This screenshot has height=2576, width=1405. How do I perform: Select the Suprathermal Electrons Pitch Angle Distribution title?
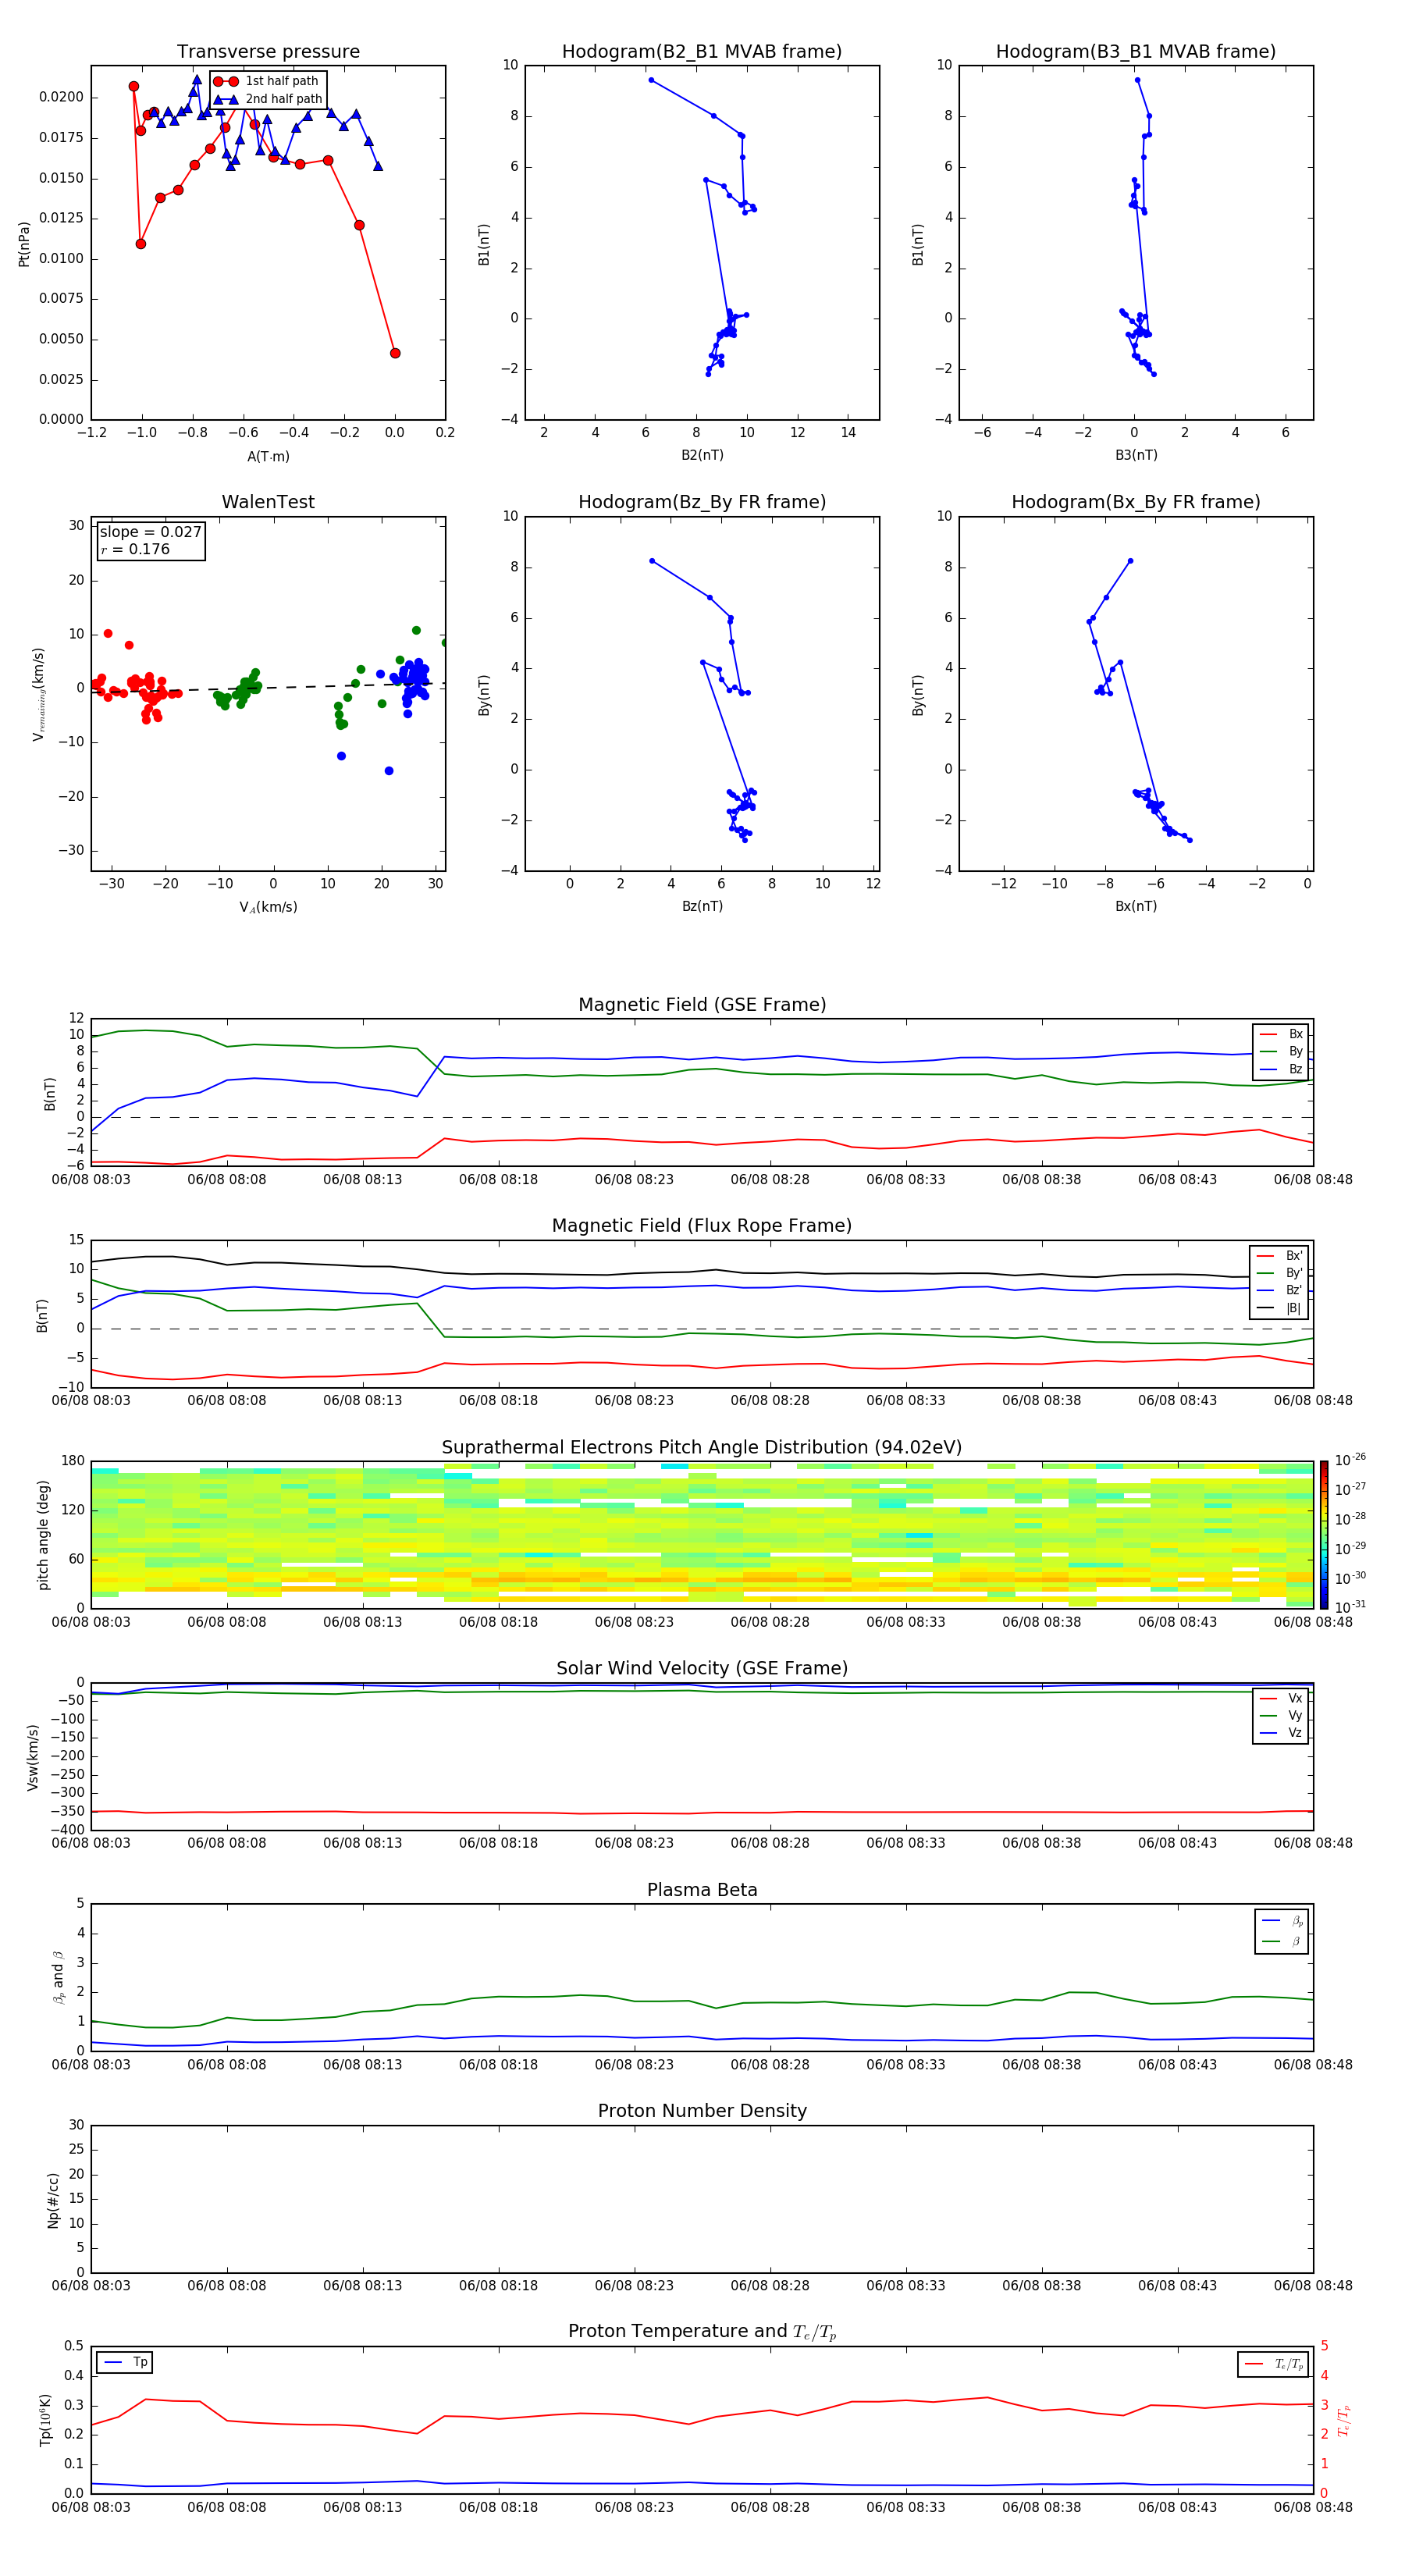[x=702, y=1448]
